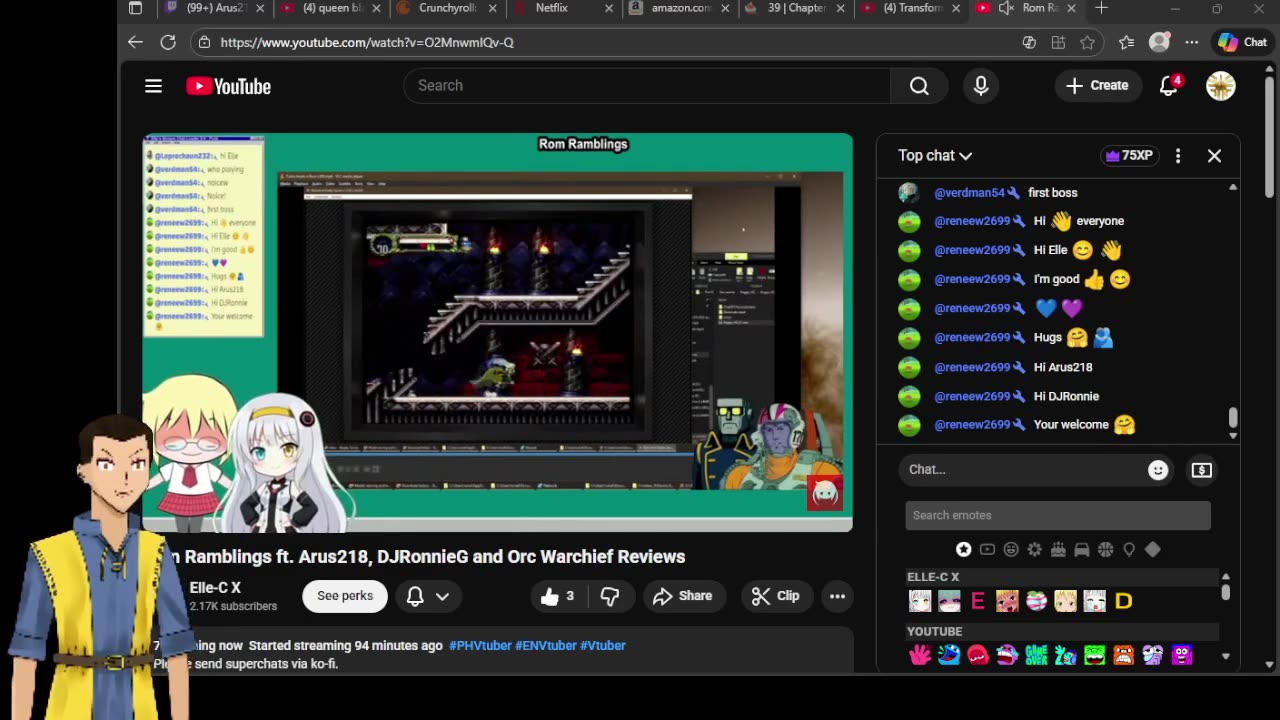Bookmark this page with the star
This screenshot has width=1280, height=720.
[1087, 42]
